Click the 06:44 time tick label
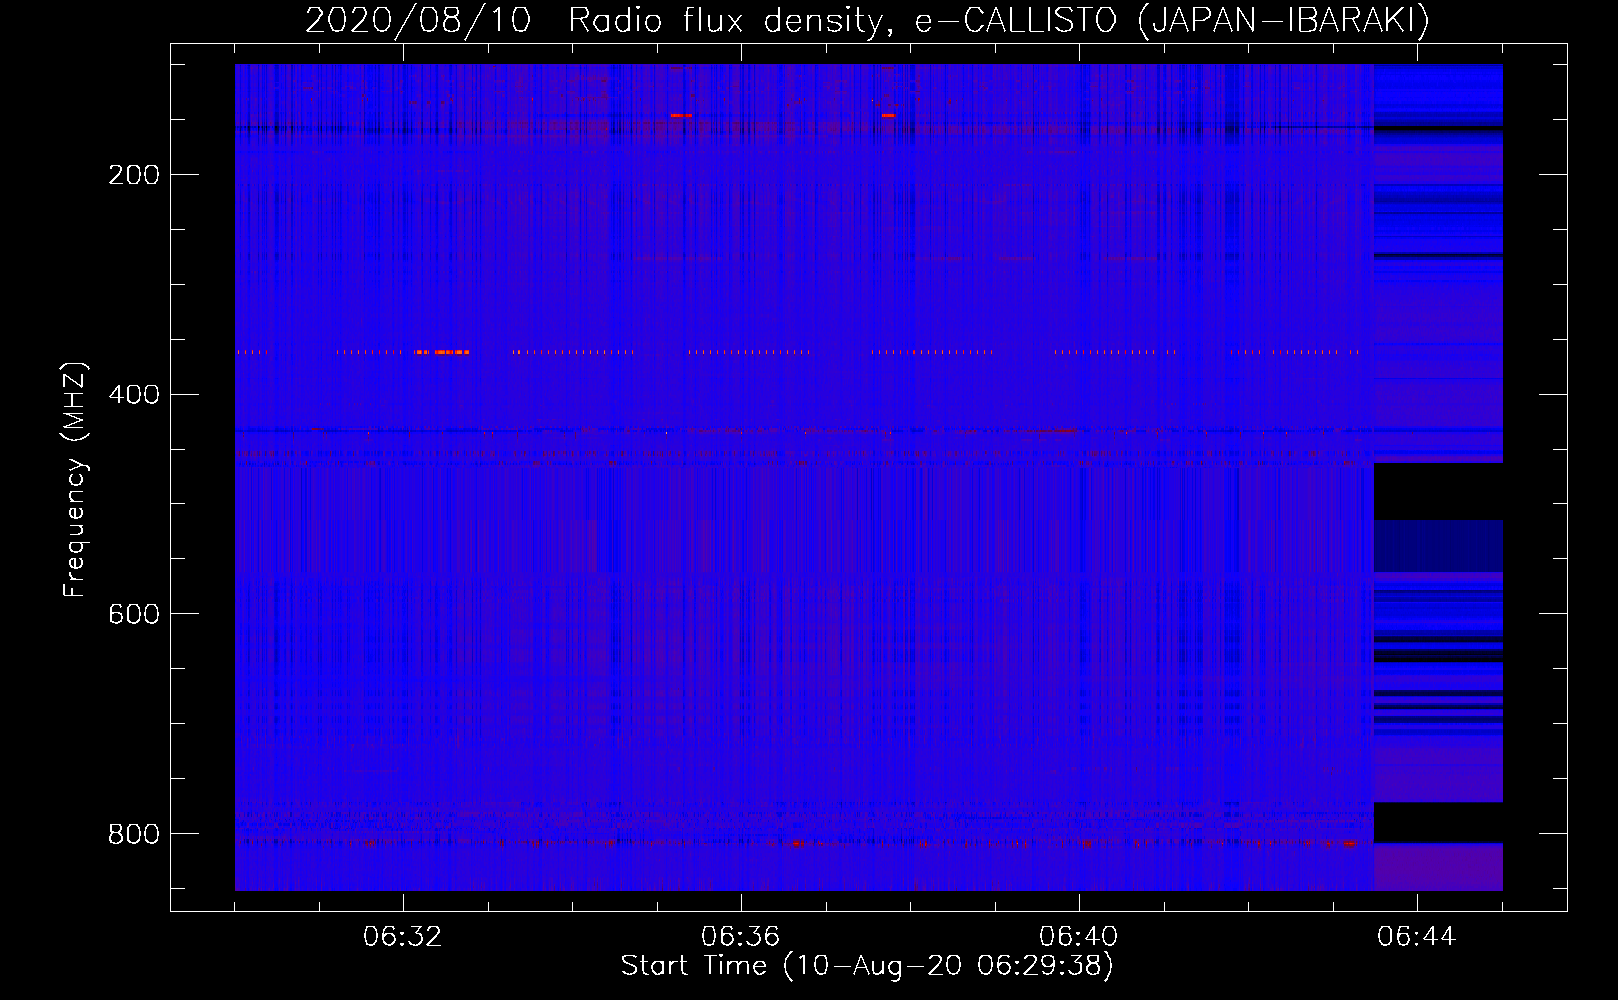 click(1417, 937)
